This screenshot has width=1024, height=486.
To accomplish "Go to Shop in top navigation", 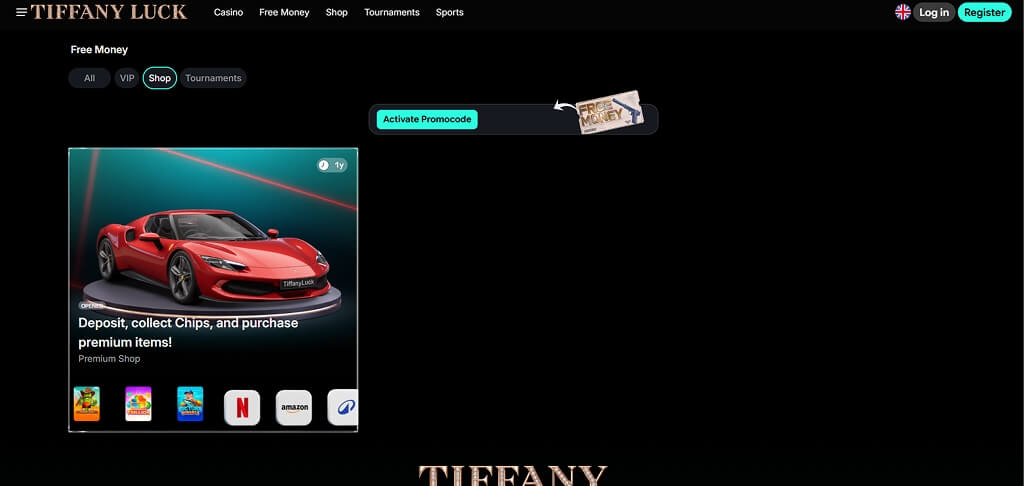I will pos(336,12).
